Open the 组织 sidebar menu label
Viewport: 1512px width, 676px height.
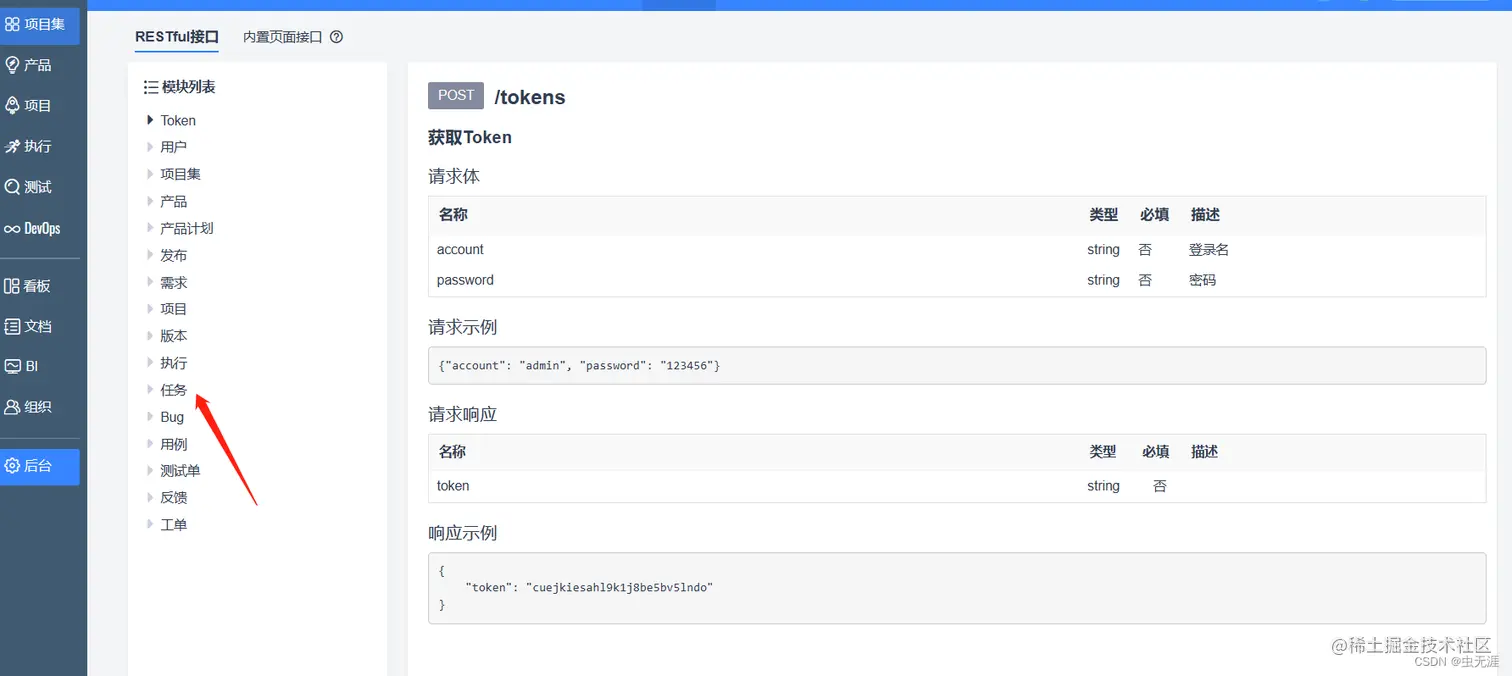click(x=38, y=407)
